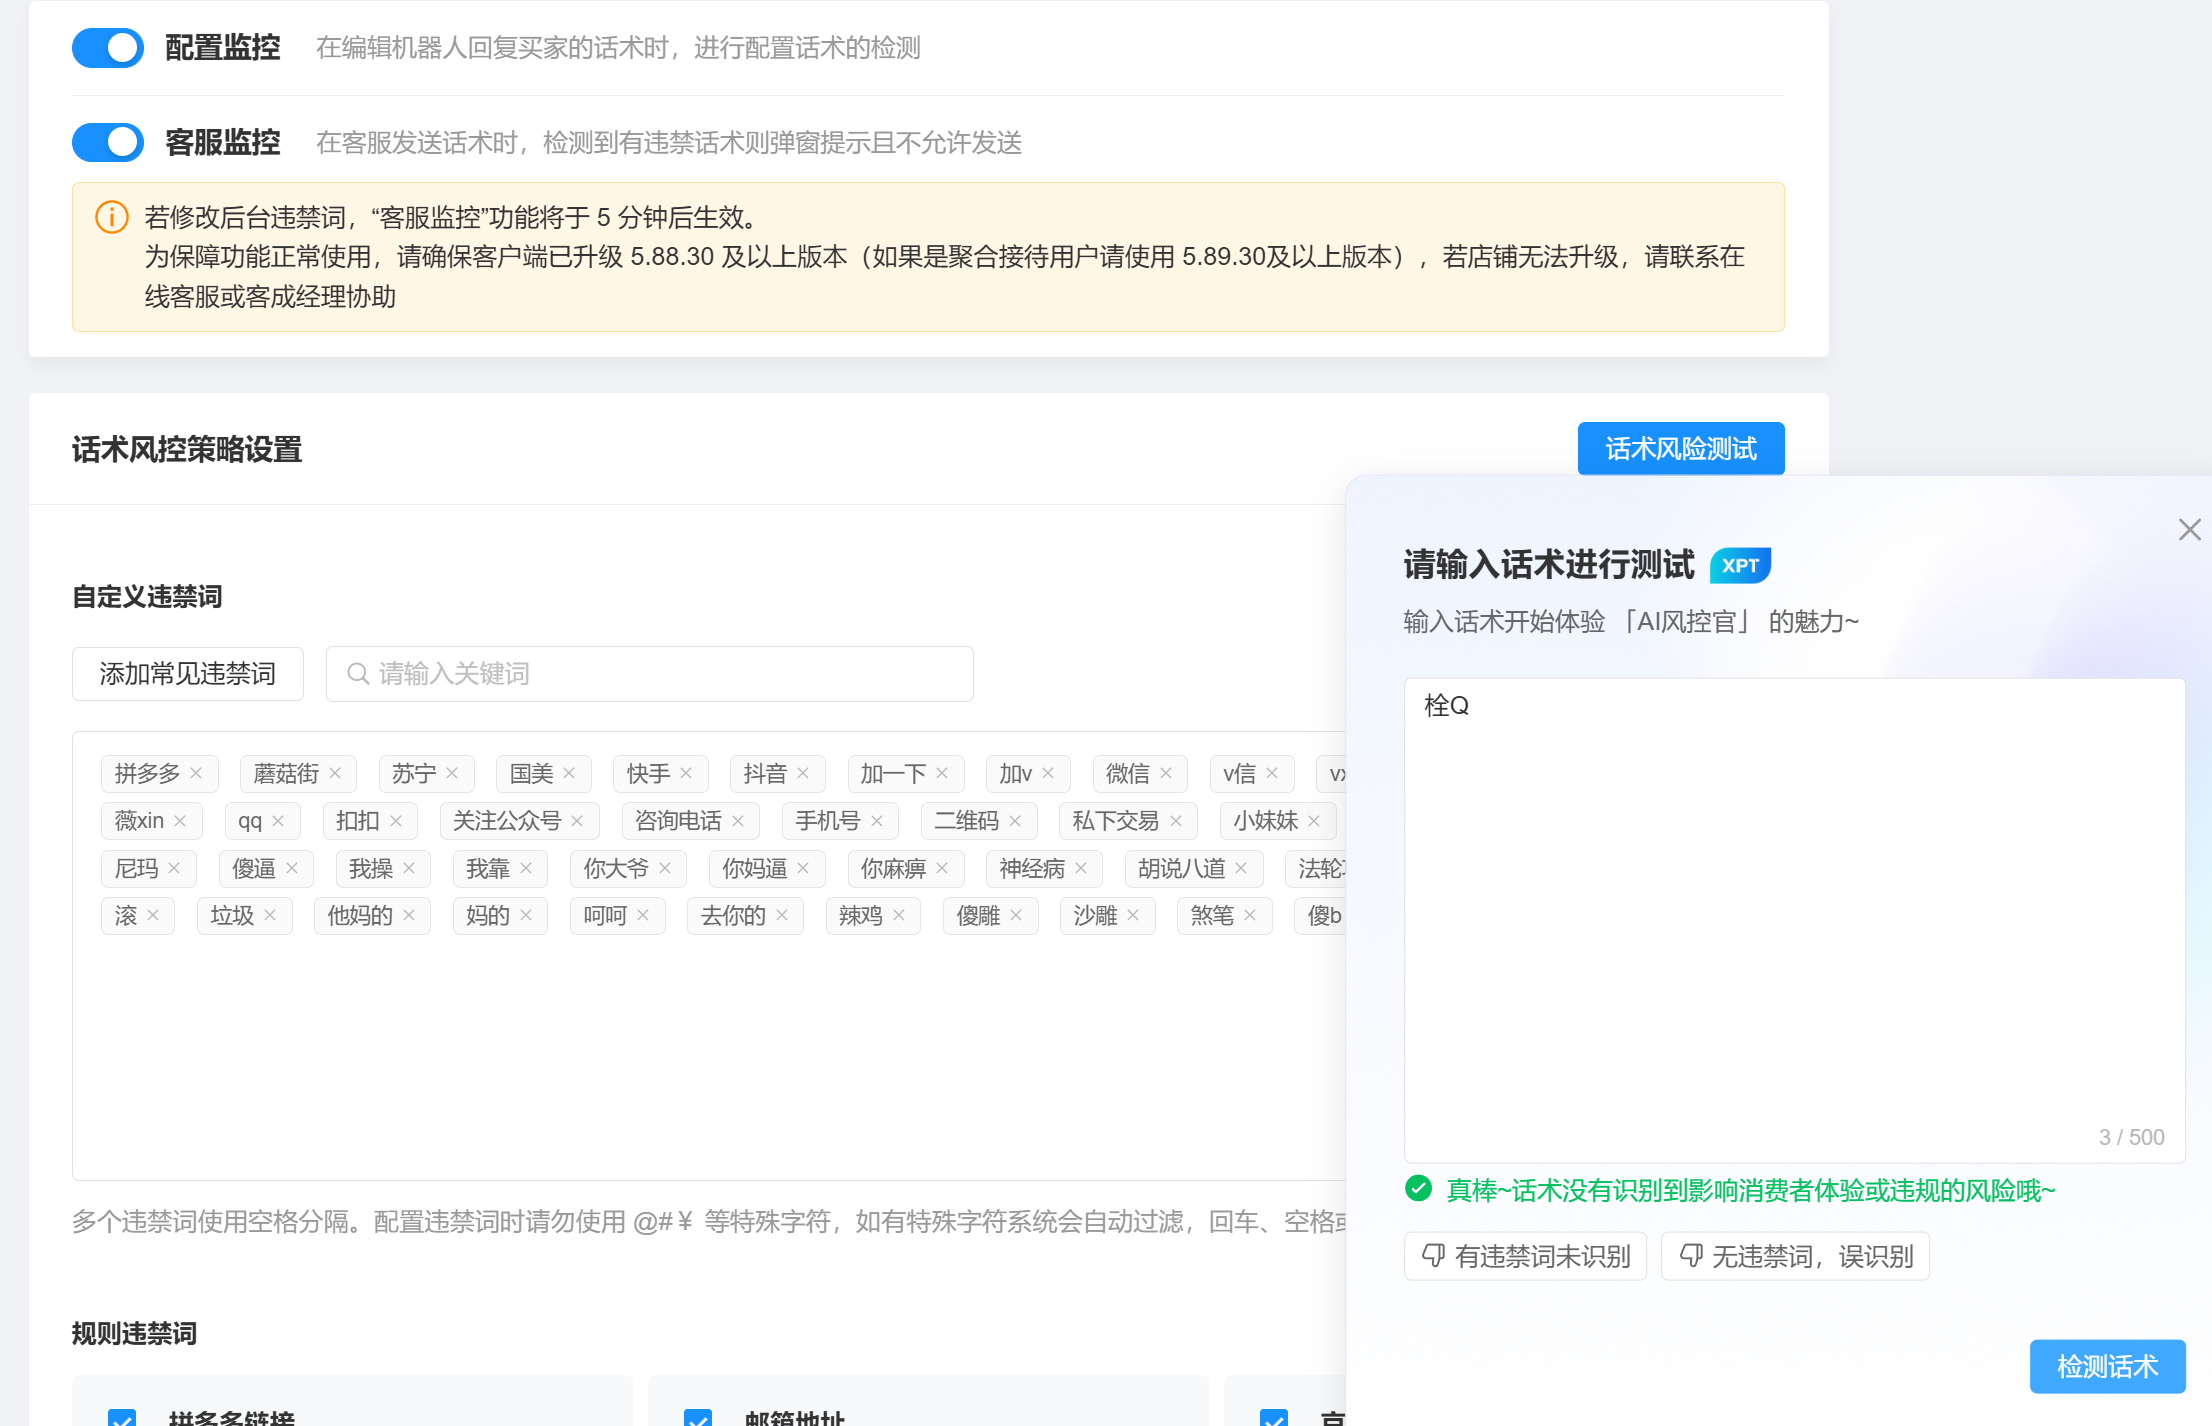Remove the 拼多多 tag
The height and width of the screenshot is (1426, 2212).
[196, 773]
